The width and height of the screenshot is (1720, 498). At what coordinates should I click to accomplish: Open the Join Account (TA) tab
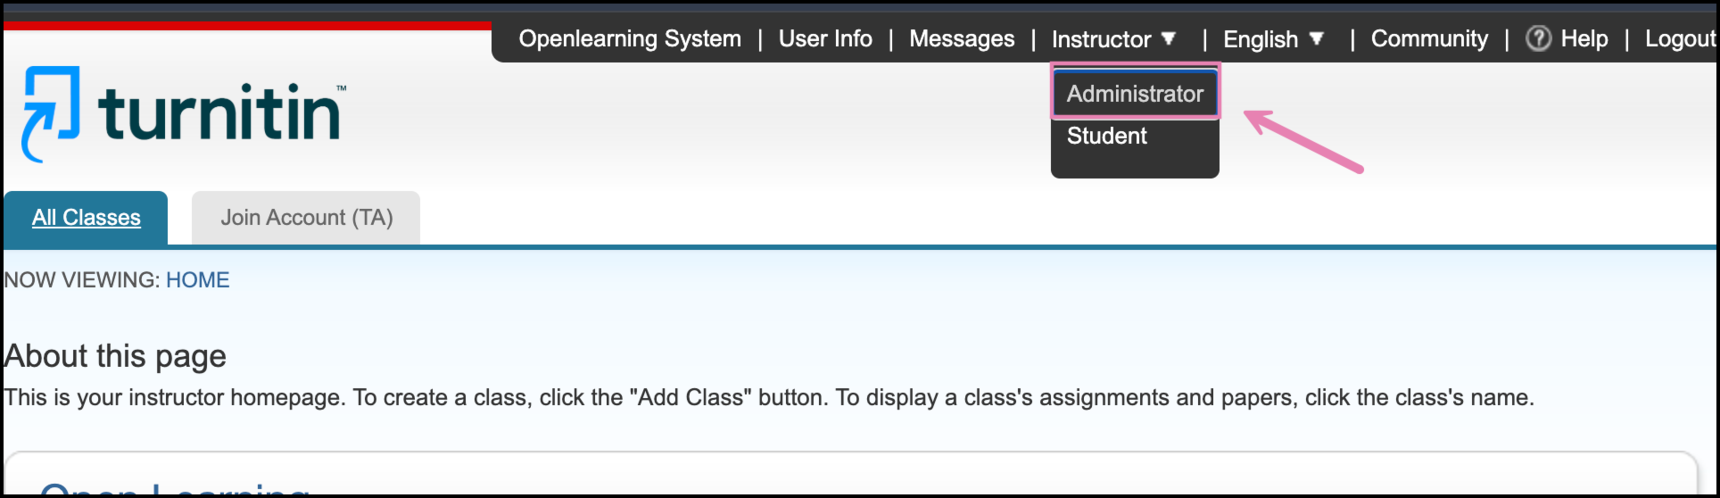306,218
